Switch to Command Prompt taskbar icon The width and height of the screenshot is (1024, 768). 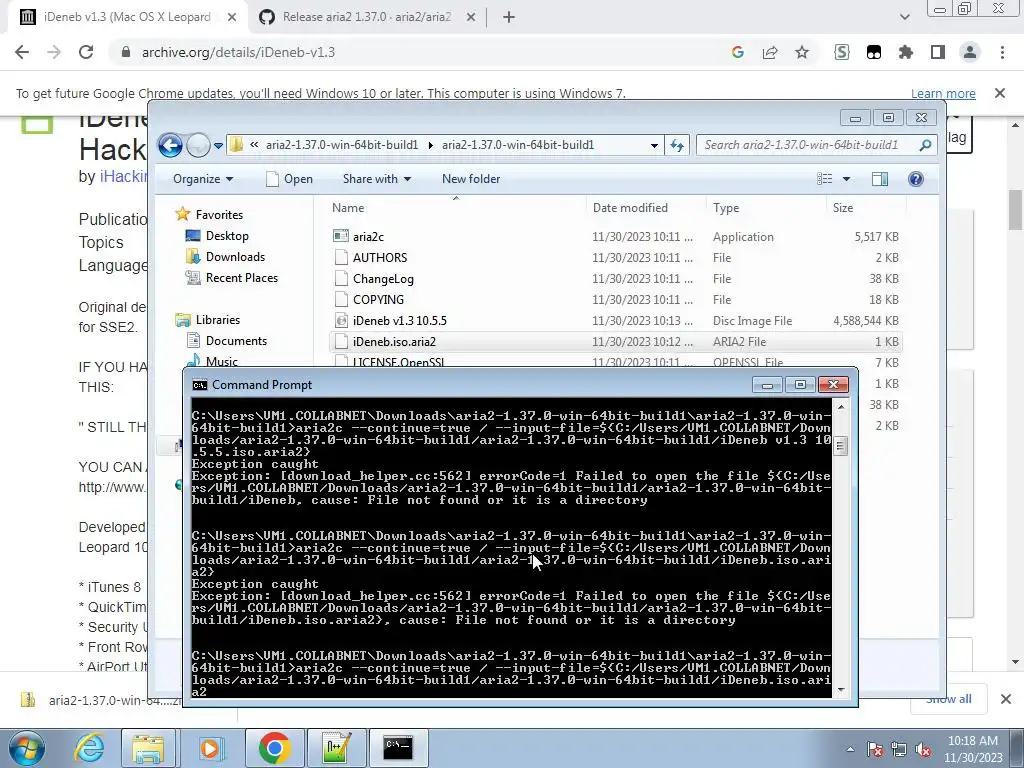pos(398,748)
